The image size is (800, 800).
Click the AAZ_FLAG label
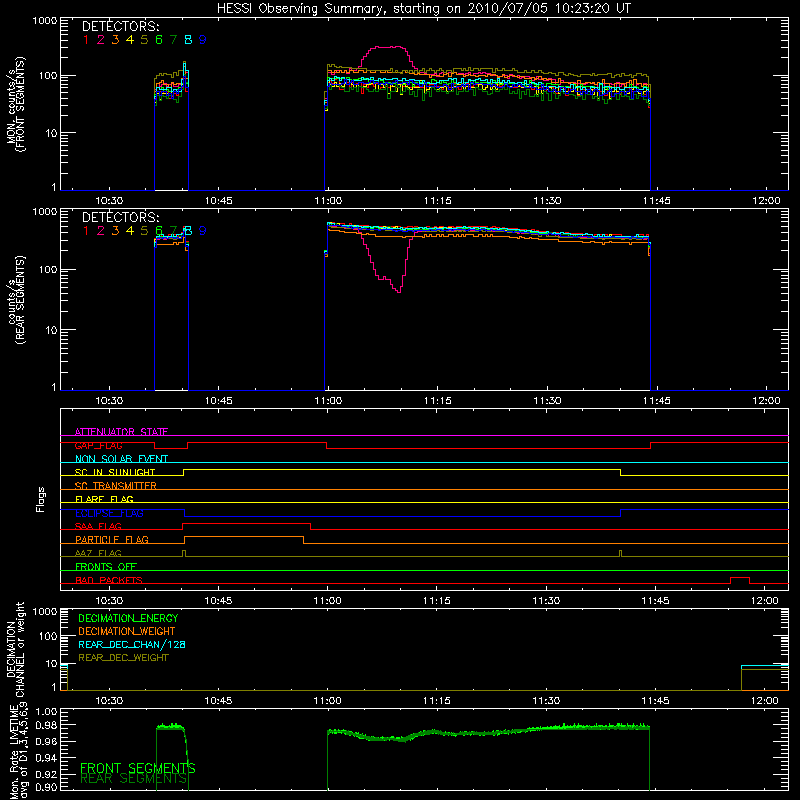coord(98,553)
